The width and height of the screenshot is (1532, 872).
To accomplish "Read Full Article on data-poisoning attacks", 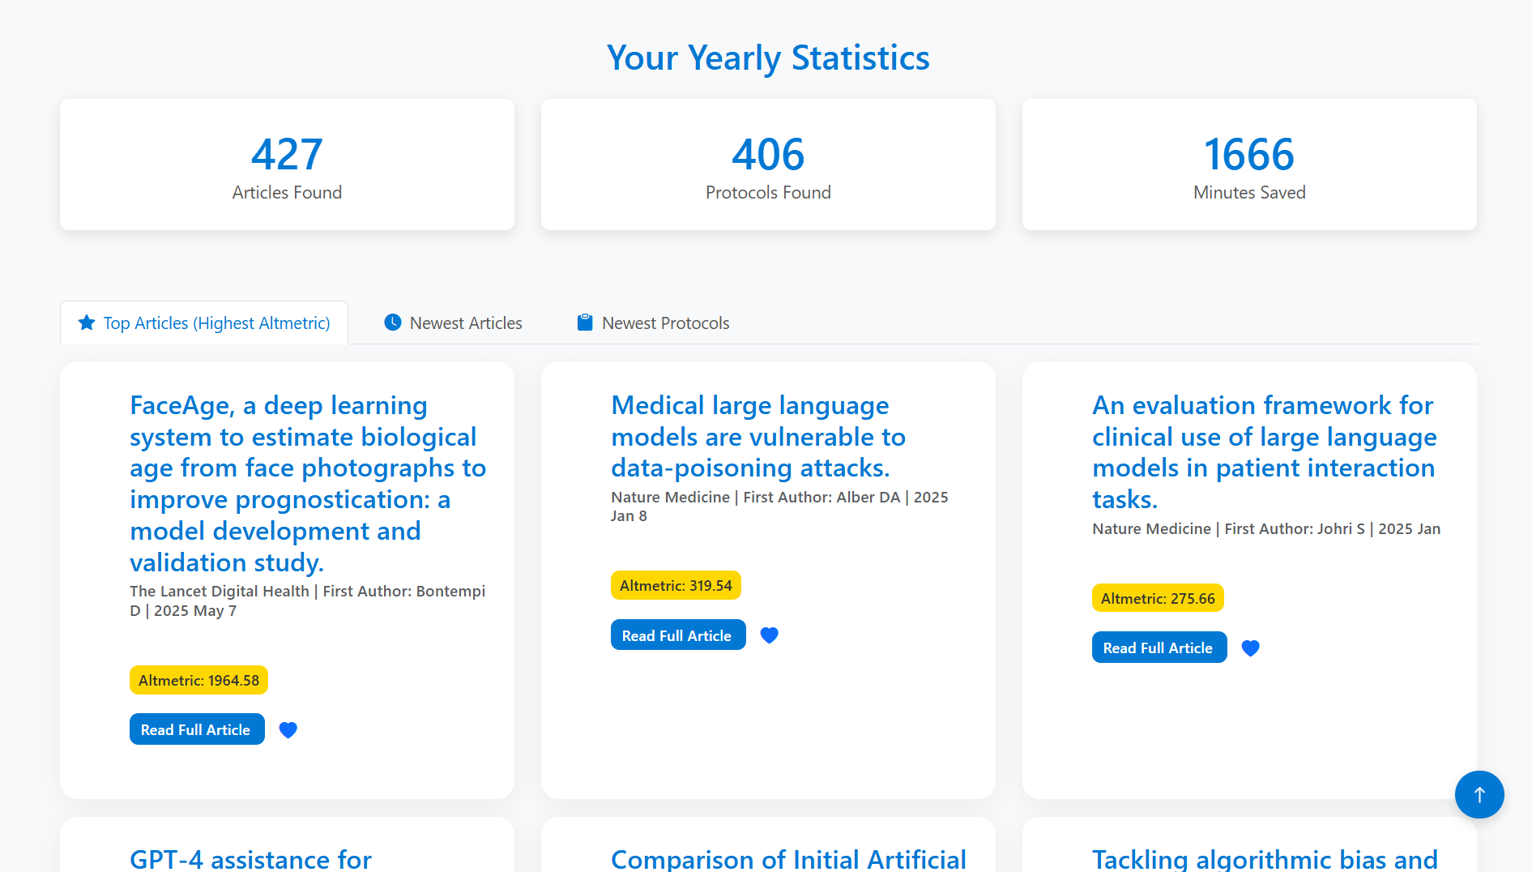I will pos(678,635).
